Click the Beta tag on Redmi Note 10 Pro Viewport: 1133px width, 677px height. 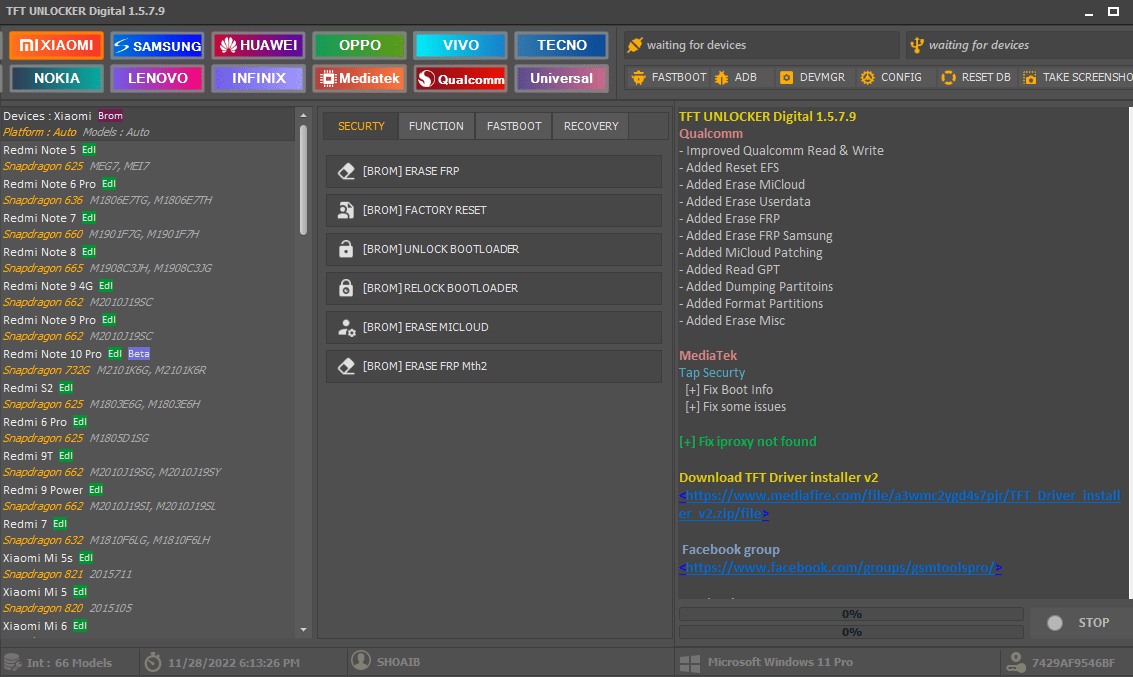pyautogui.click(x=139, y=353)
